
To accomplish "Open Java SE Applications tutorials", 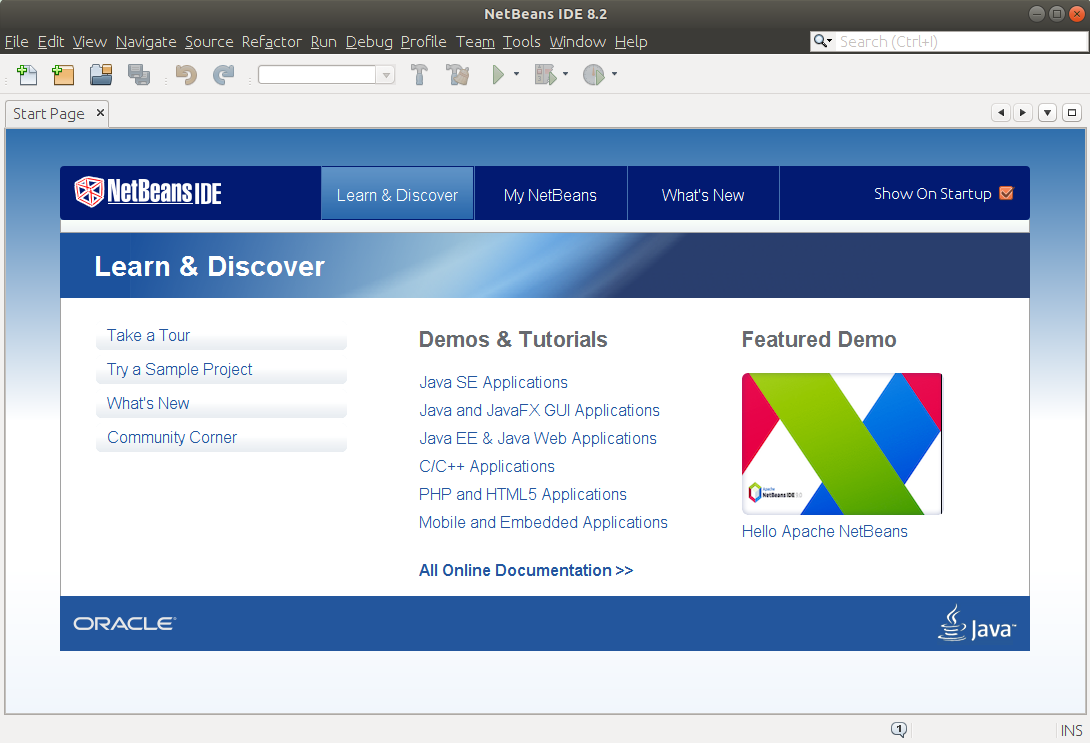I will click(494, 382).
